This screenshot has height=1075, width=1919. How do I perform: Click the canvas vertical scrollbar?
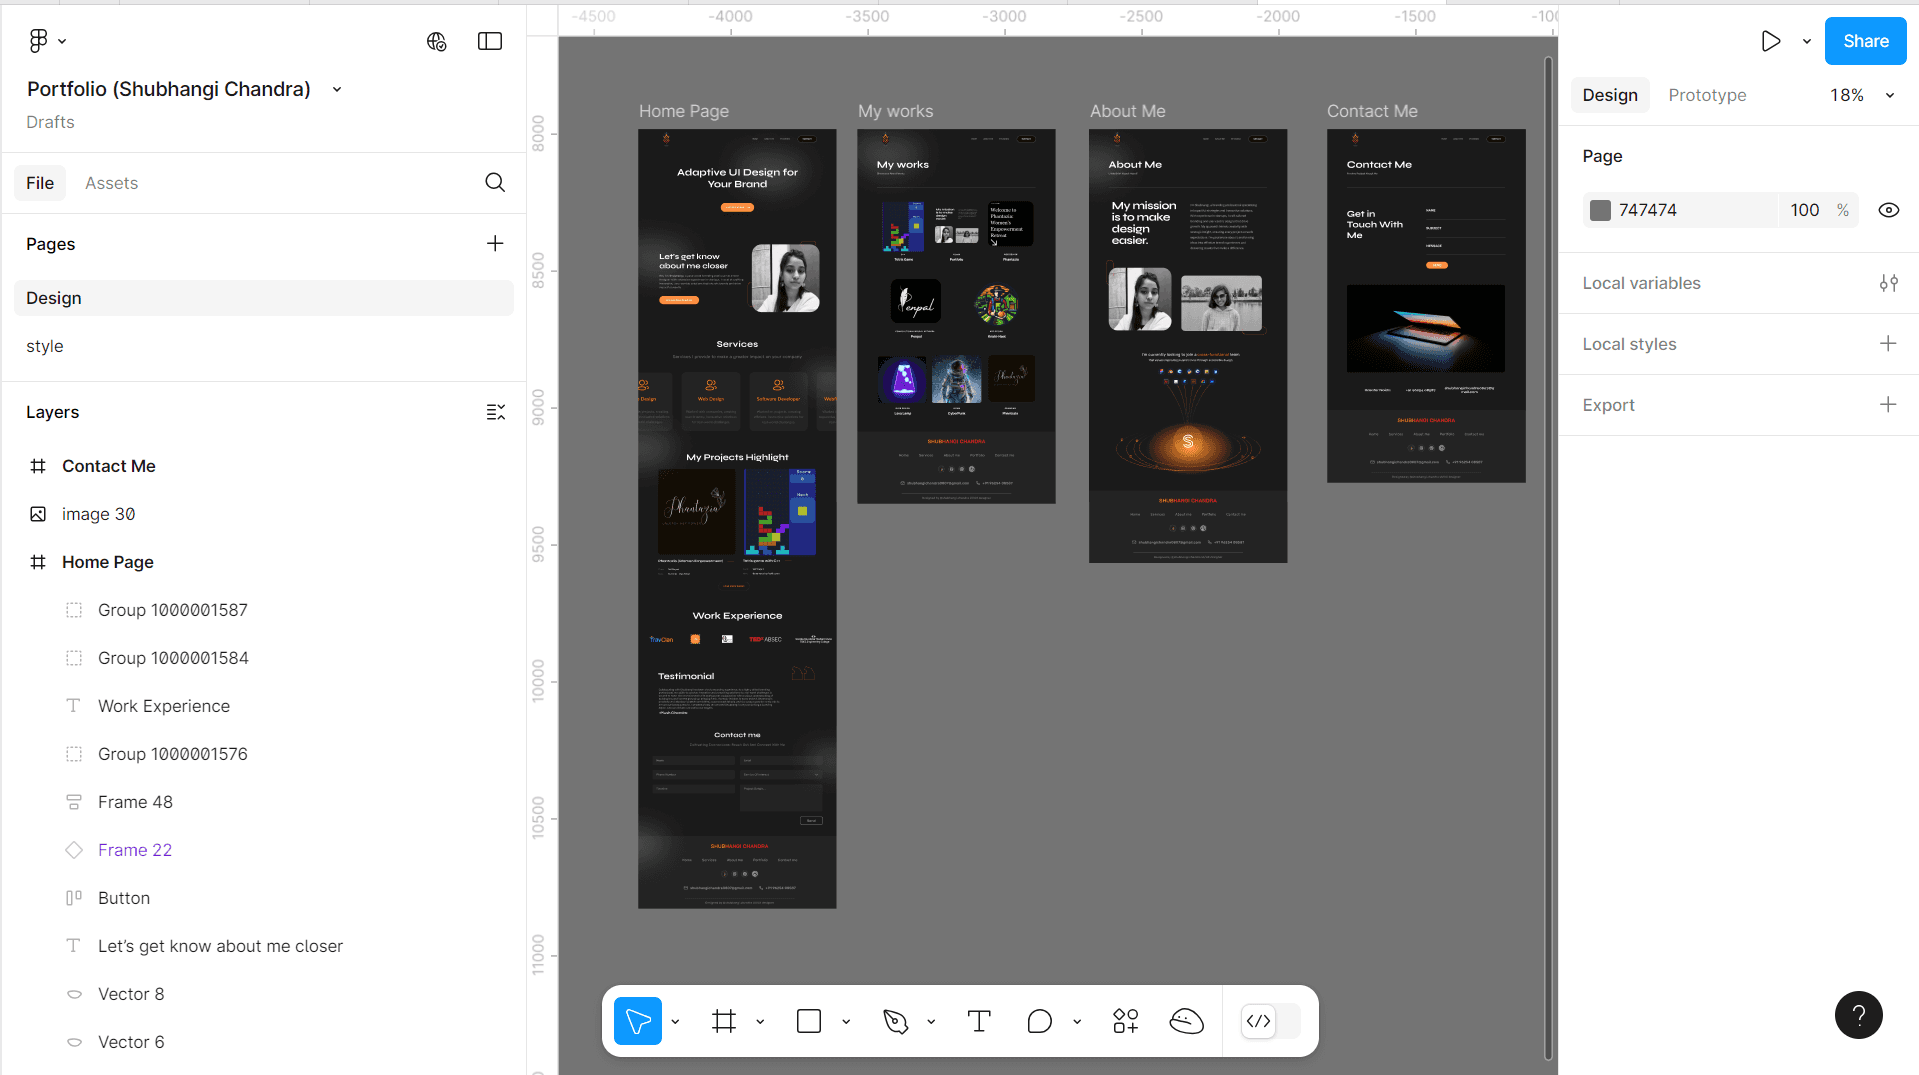coord(1548,557)
